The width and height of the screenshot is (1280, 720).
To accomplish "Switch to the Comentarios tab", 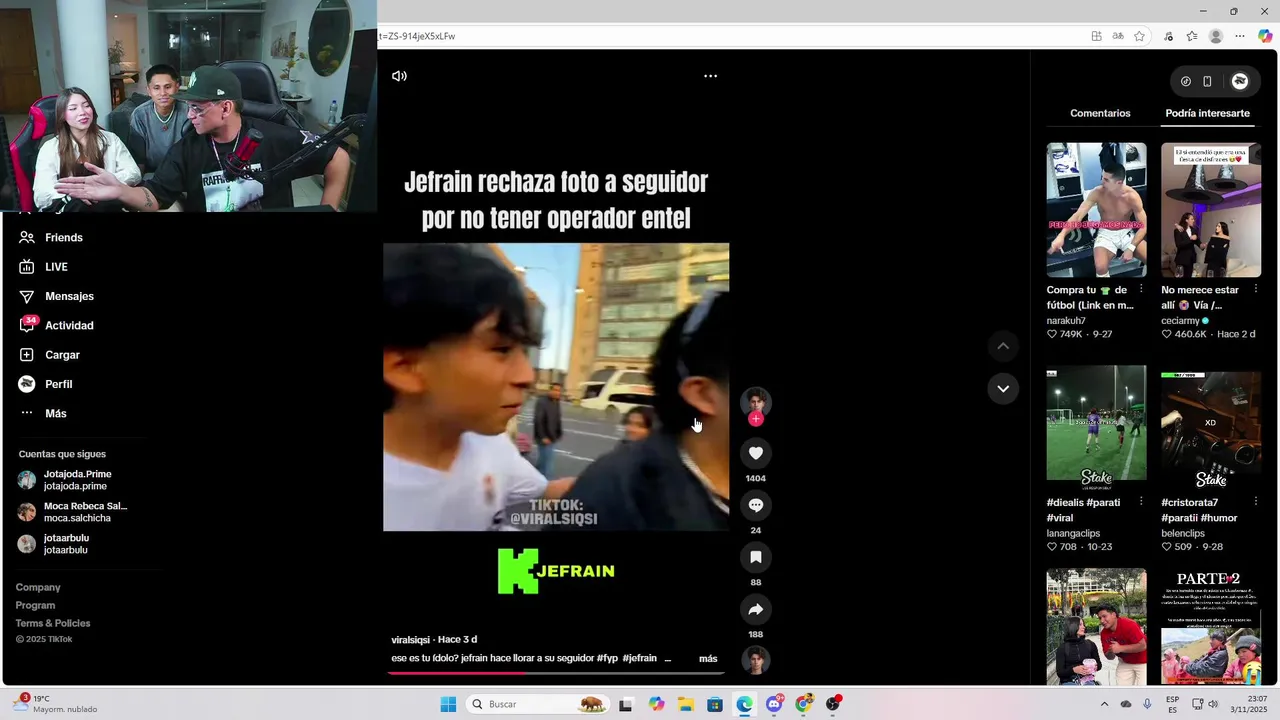I will coord(1100,113).
